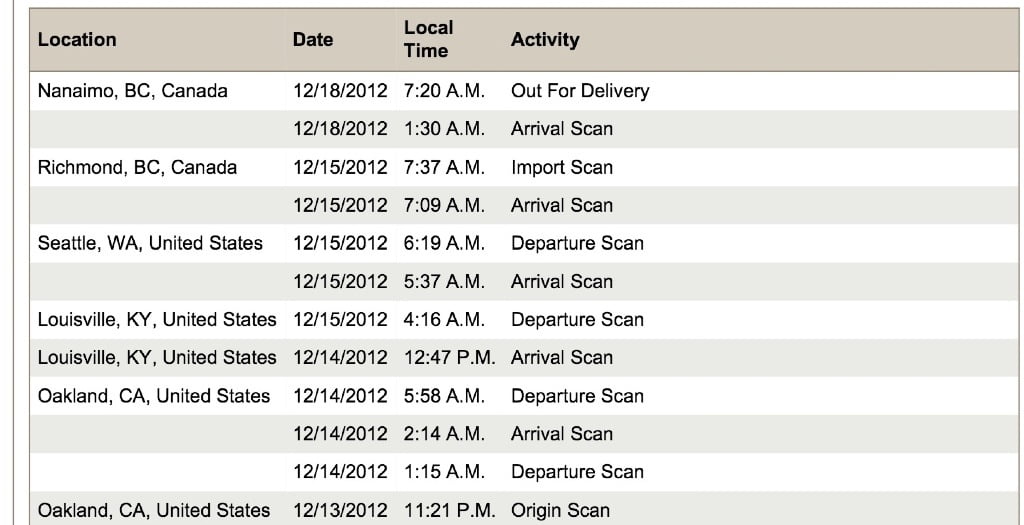Viewport: 1024px width, 525px height.
Task: Click the Origin Scan activity
Action: [x=560, y=510]
